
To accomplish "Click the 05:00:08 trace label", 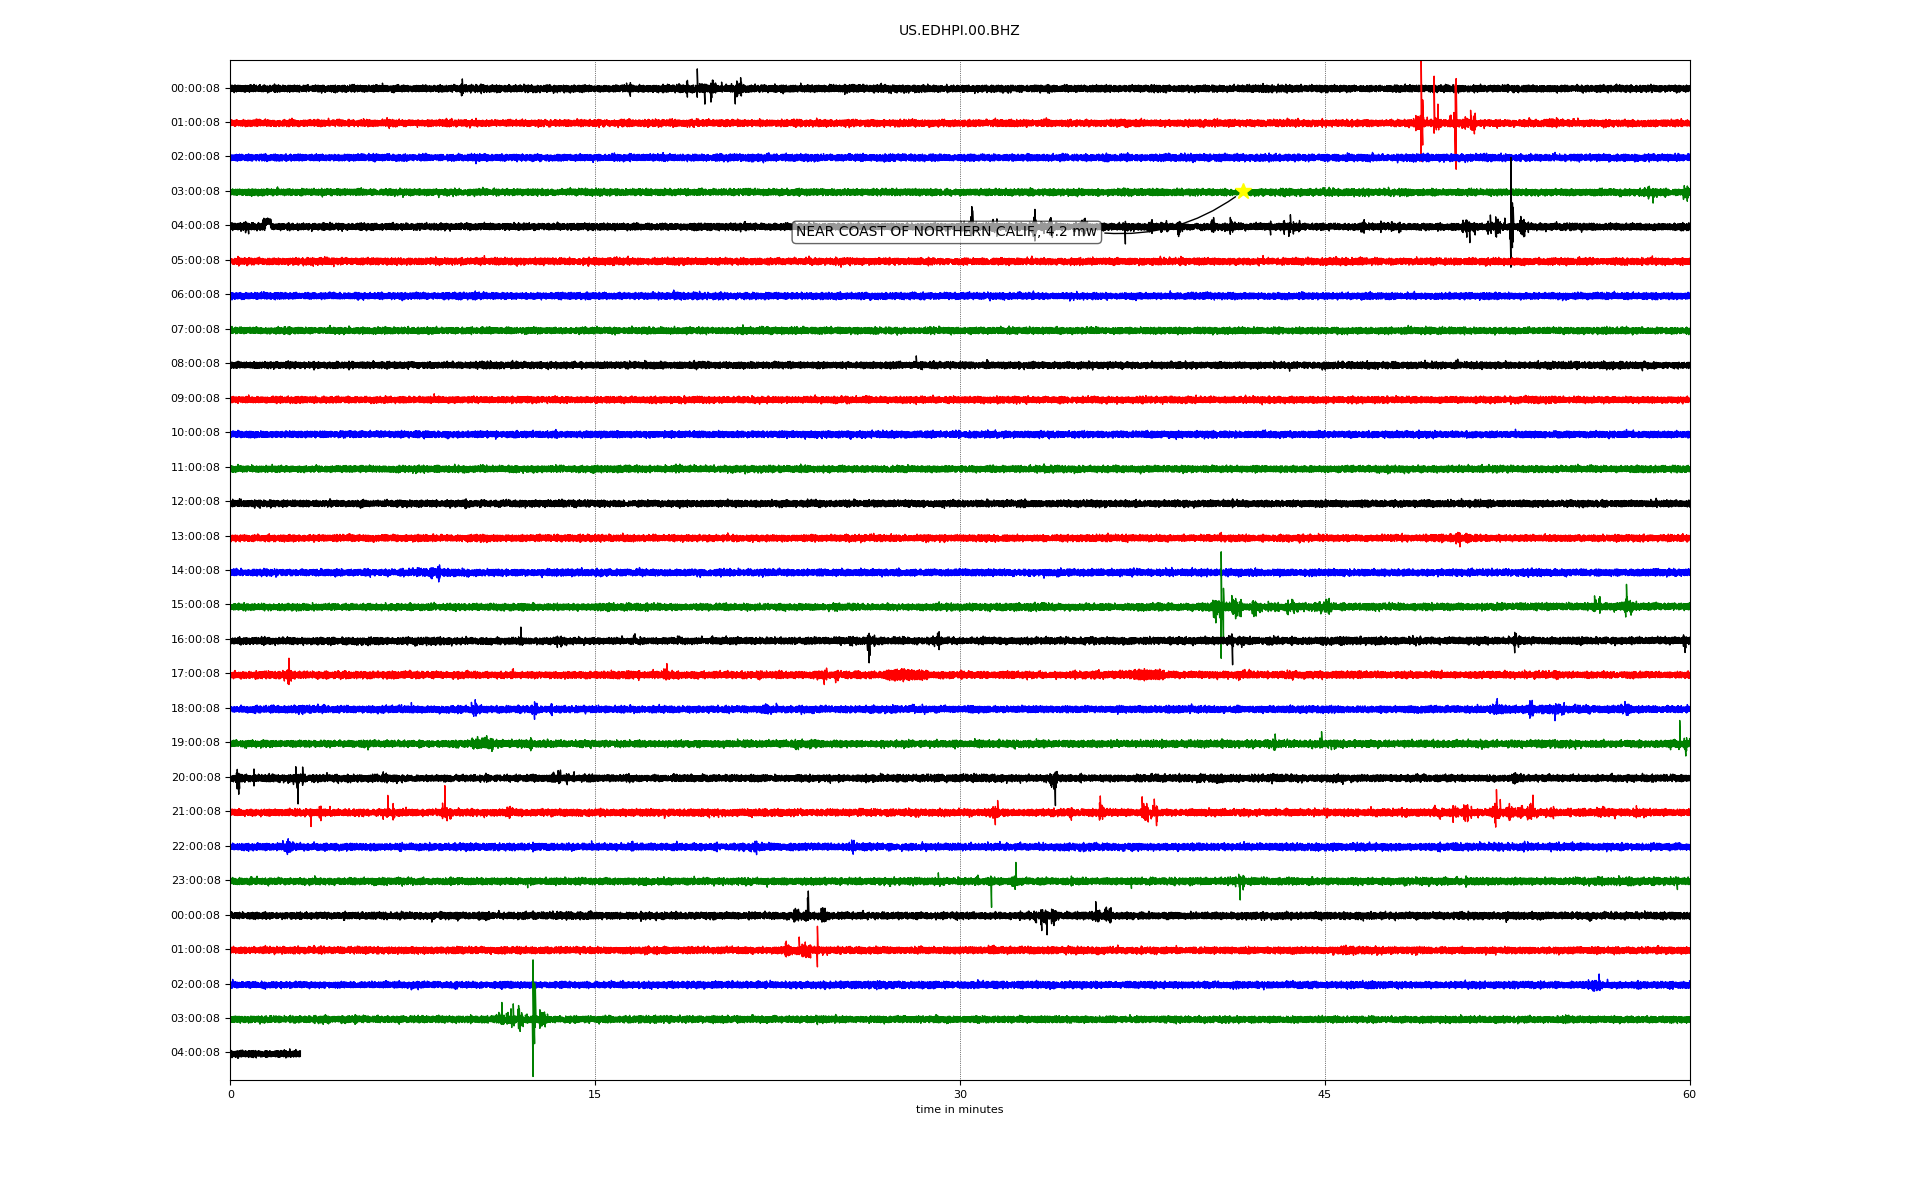I will (x=195, y=260).
